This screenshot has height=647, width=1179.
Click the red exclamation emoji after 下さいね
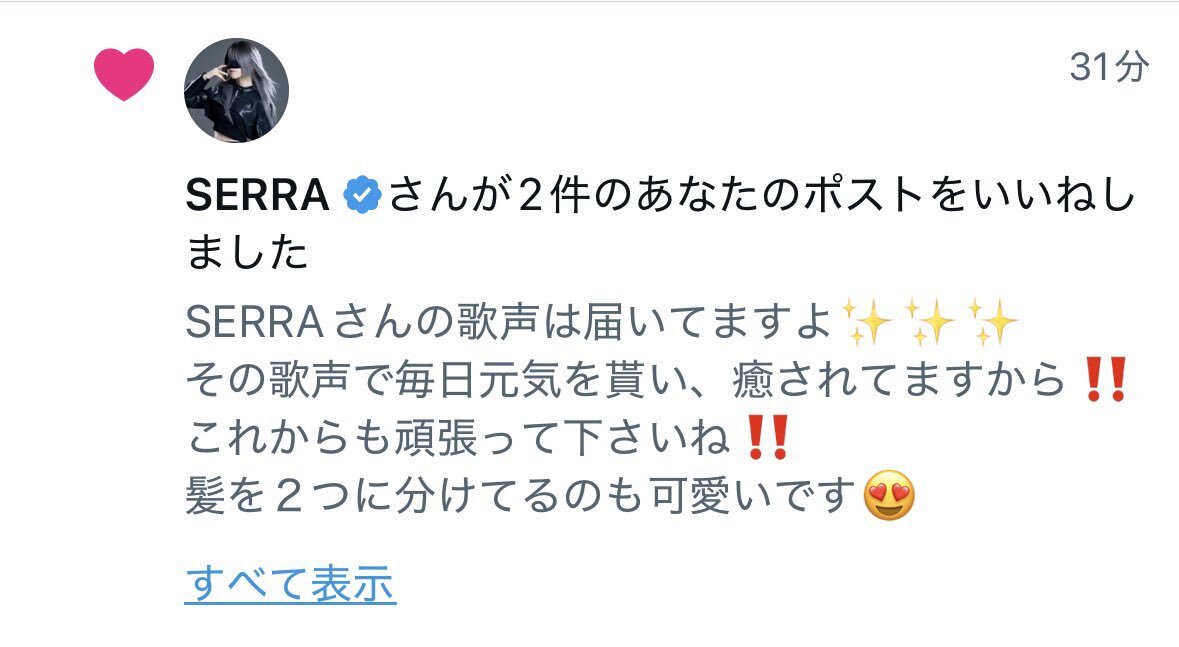pyautogui.click(x=766, y=437)
